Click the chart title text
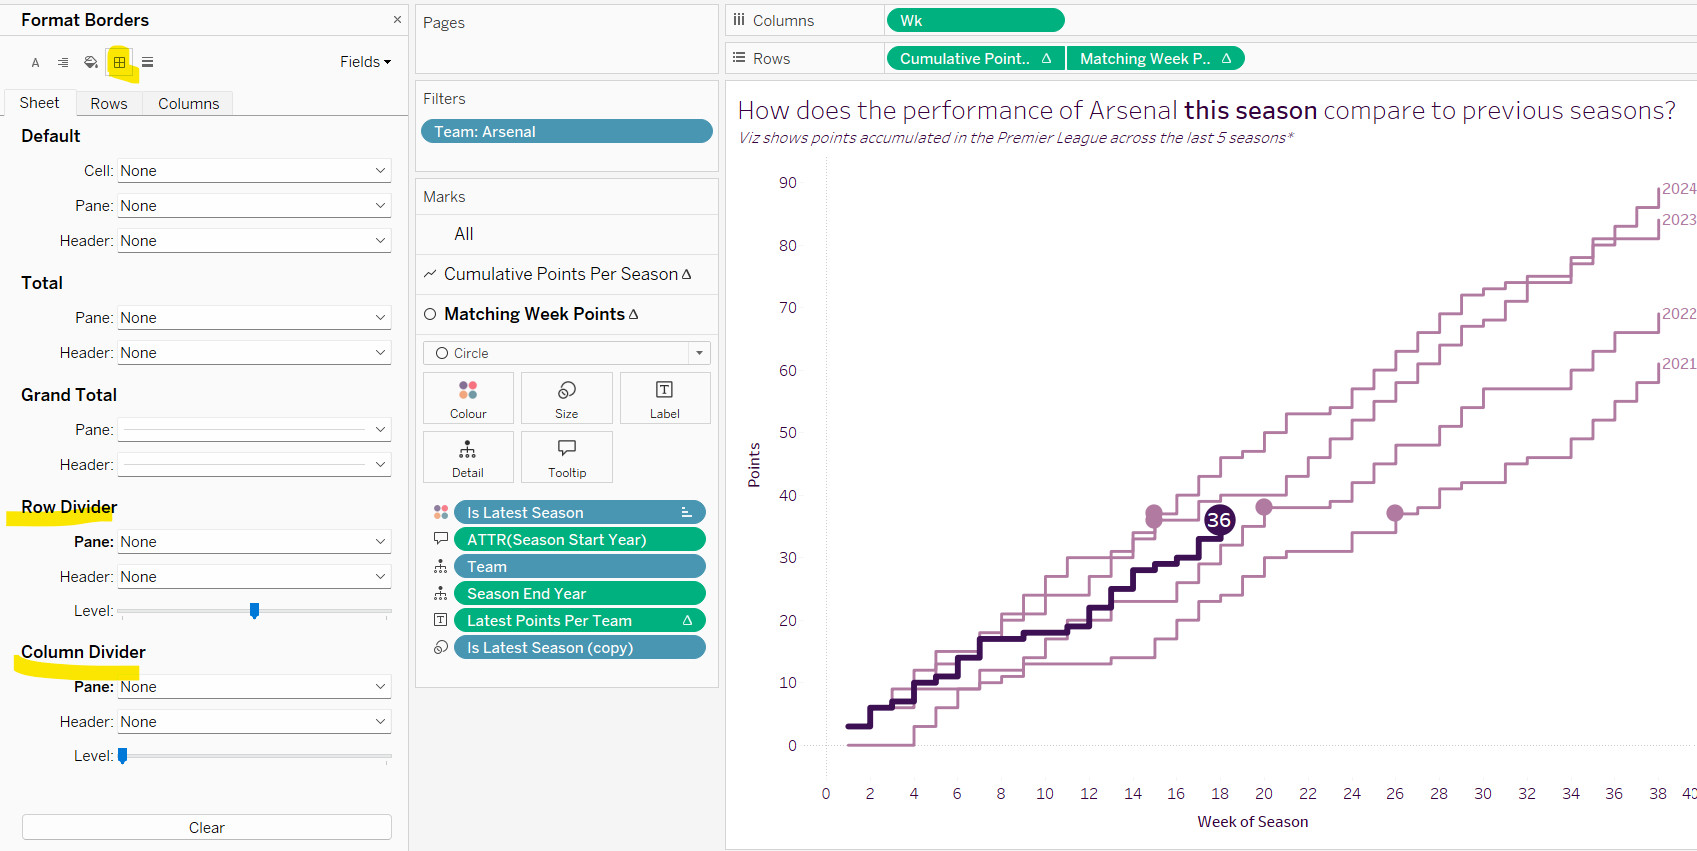 1207,110
